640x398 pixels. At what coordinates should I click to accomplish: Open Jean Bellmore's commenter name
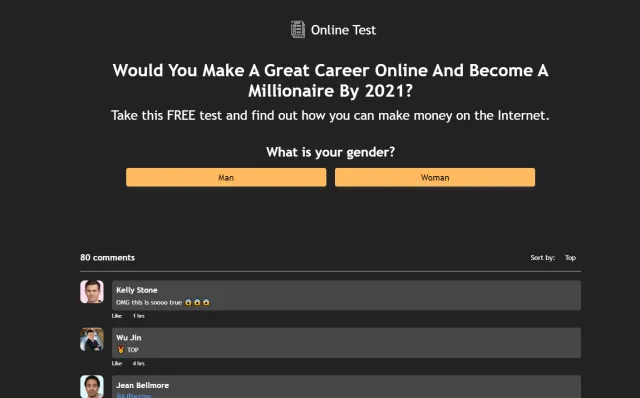pyautogui.click(x=142, y=385)
